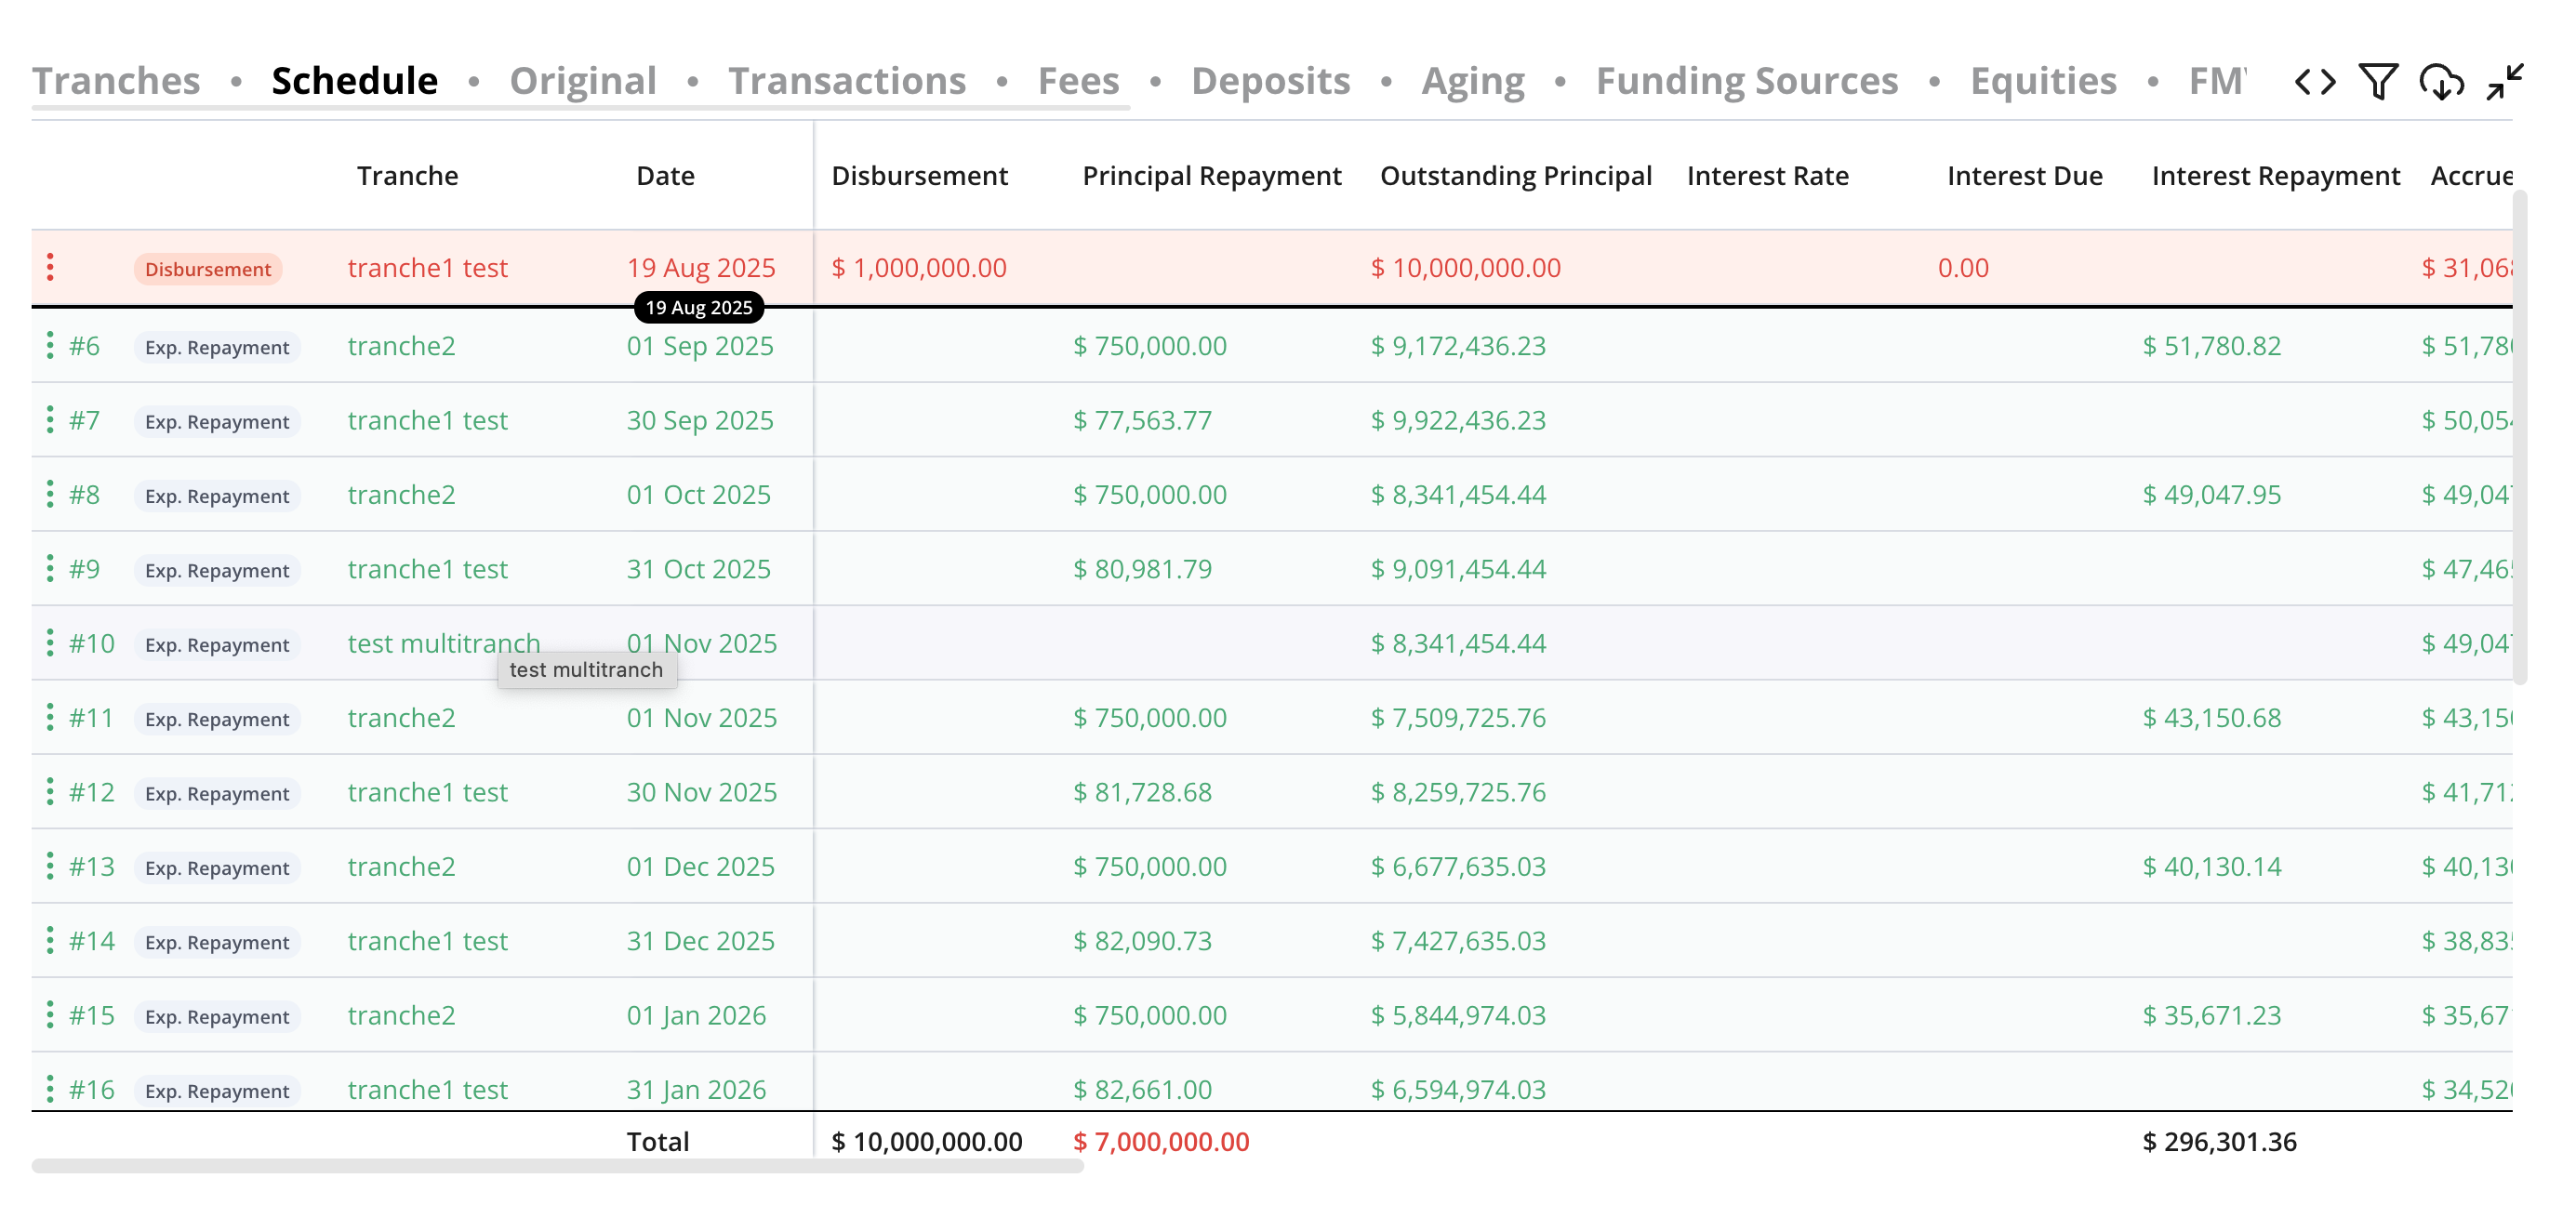Viewport: 2576px width, 1218px height.
Task: Open three-dot menu for row #8
Action: pos(50,494)
